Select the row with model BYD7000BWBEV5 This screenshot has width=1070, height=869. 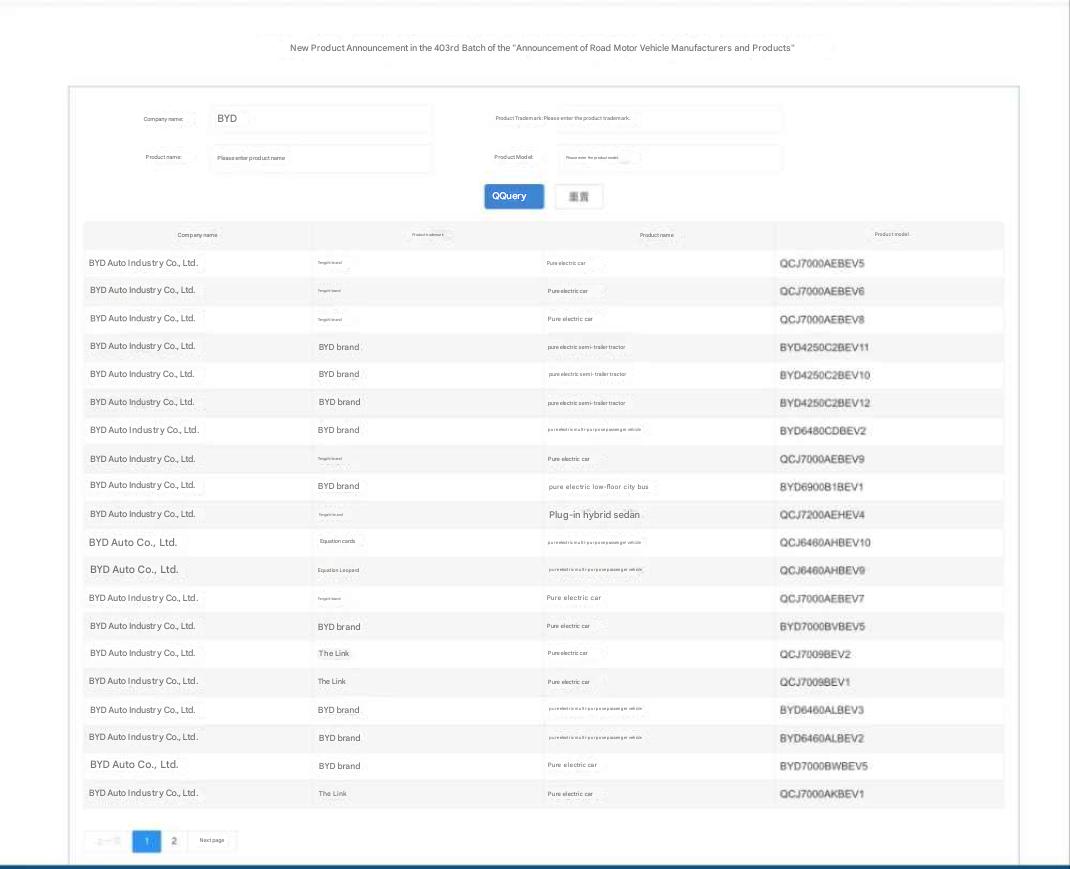pos(823,766)
